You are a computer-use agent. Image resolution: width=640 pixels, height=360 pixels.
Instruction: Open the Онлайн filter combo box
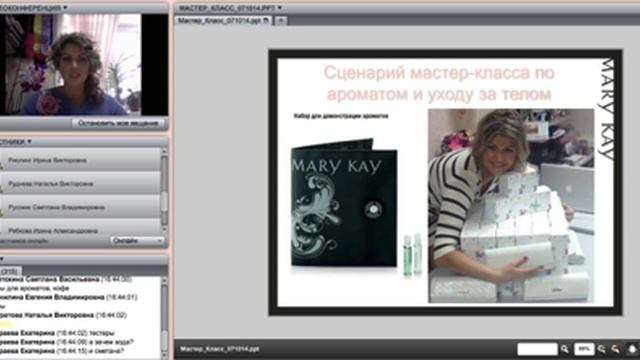click(137, 241)
